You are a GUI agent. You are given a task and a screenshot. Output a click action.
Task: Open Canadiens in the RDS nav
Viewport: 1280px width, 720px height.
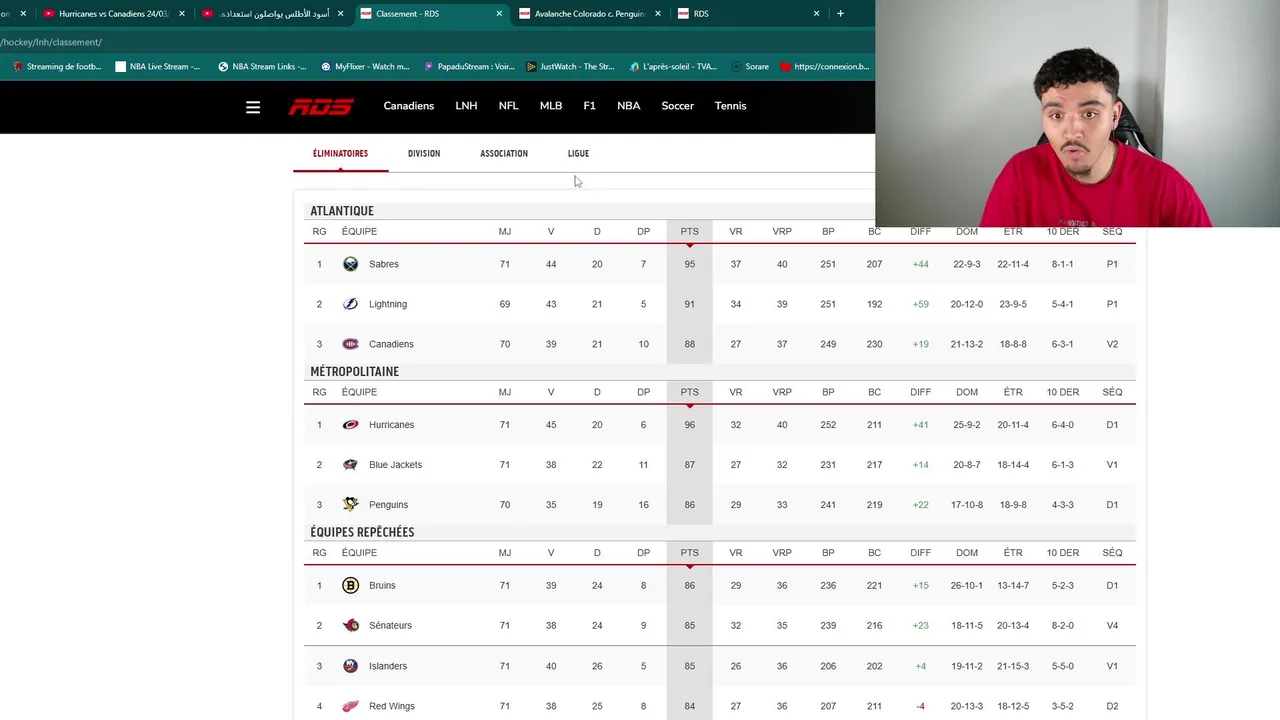[409, 106]
